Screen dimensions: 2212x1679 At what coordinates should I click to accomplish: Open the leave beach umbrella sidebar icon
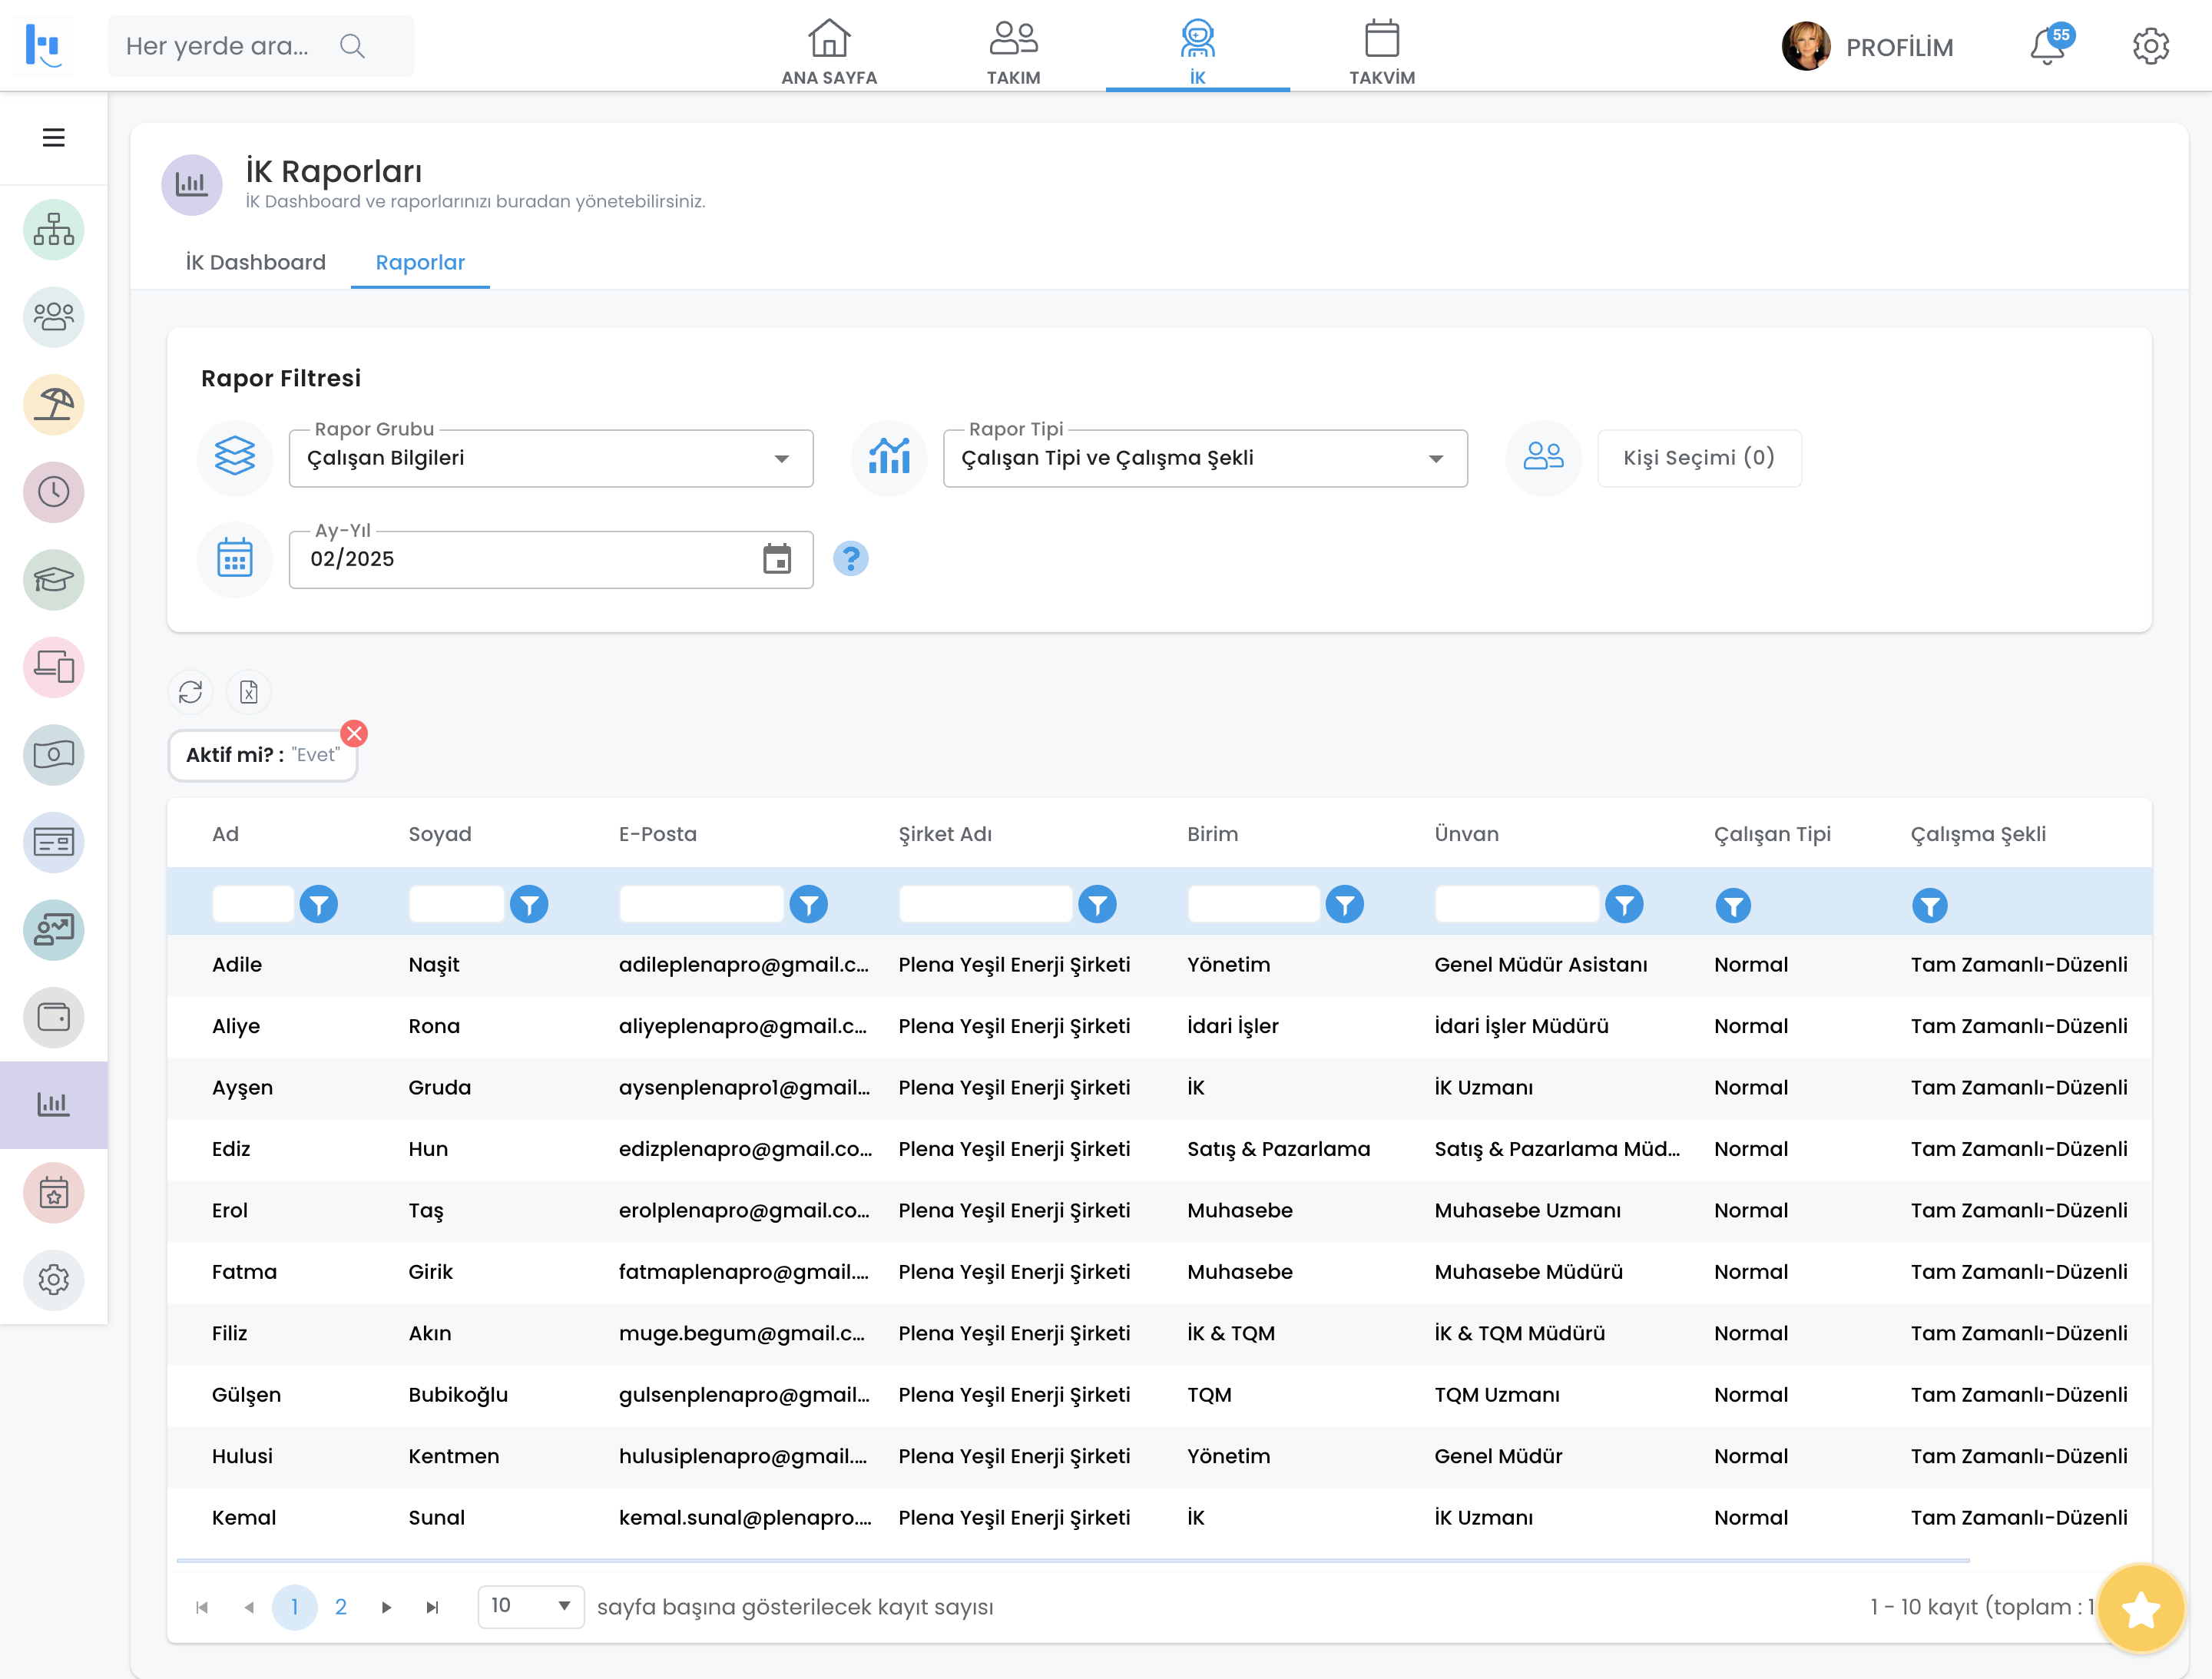click(x=53, y=404)
